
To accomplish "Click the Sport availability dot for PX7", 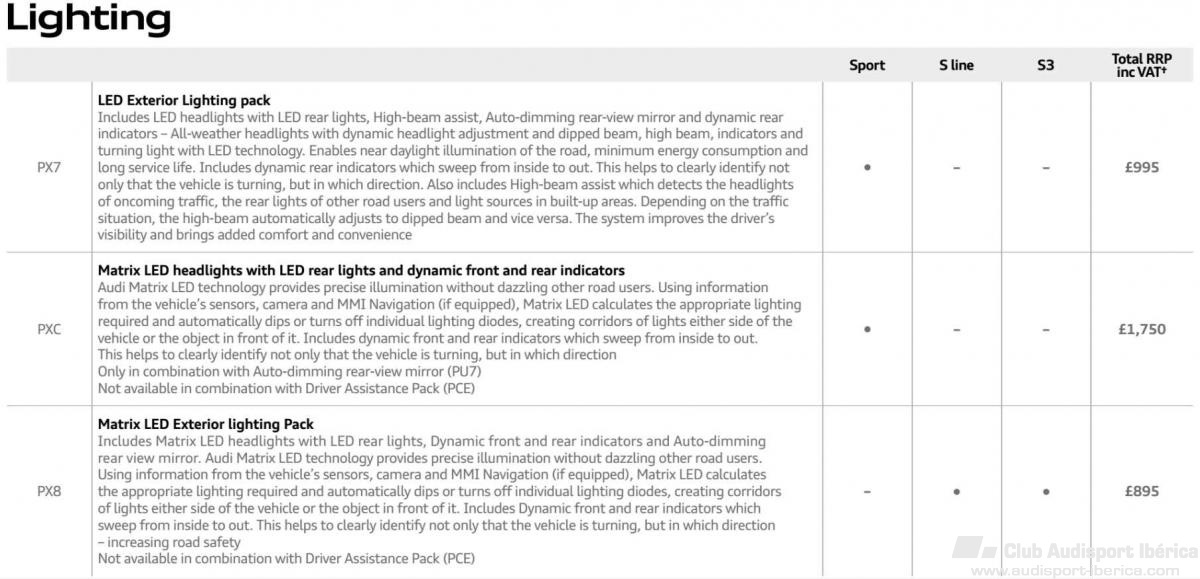I will 867,168.
